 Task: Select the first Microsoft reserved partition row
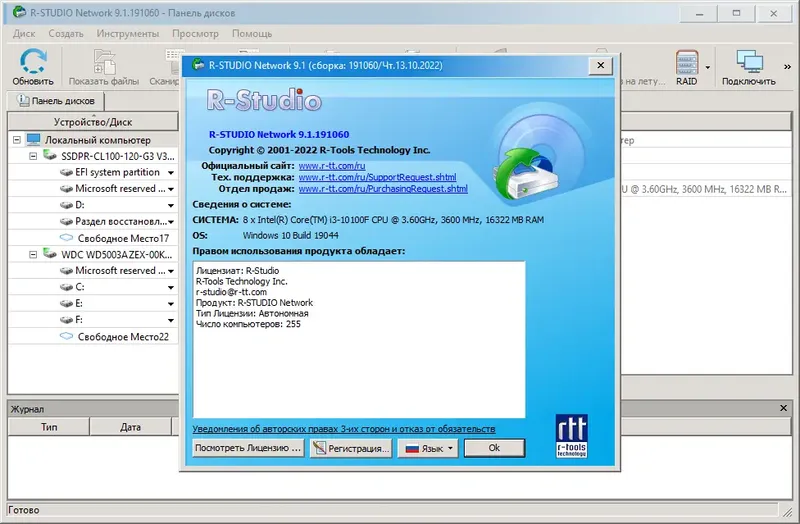click(x=93, y=189)
